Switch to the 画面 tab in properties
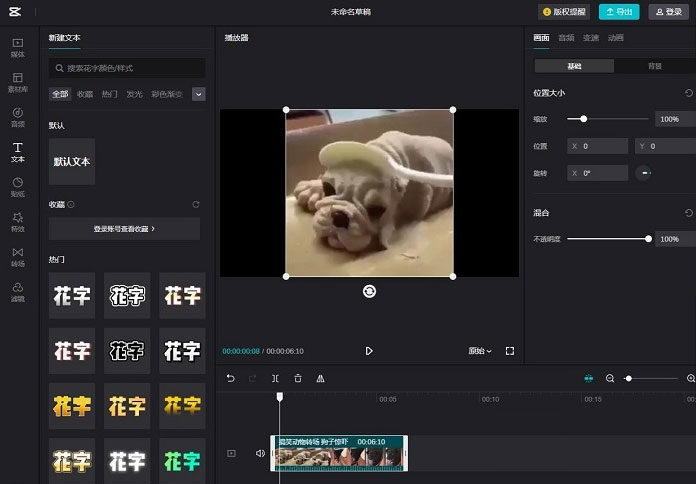This screenshot has width=696, height=484. [x=541, y=38]
